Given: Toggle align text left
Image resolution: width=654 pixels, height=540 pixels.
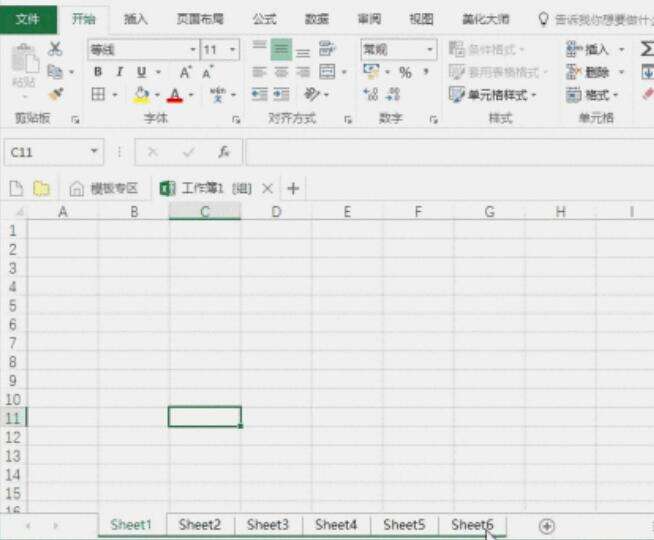Looking at the screenshot, I should pyautogui.click(x=259, y=72).
